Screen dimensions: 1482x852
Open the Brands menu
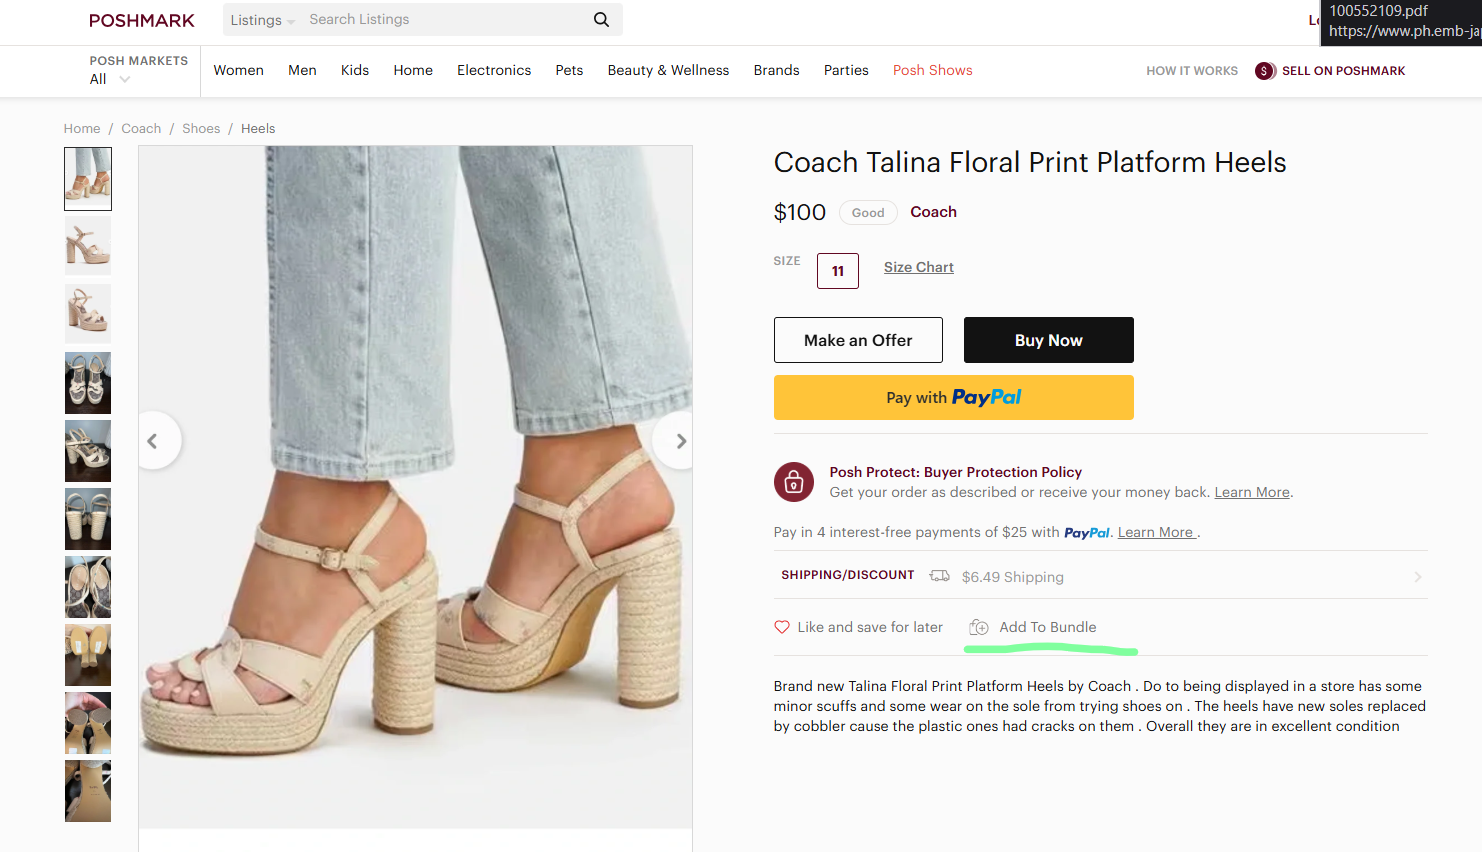pos(776,70)
